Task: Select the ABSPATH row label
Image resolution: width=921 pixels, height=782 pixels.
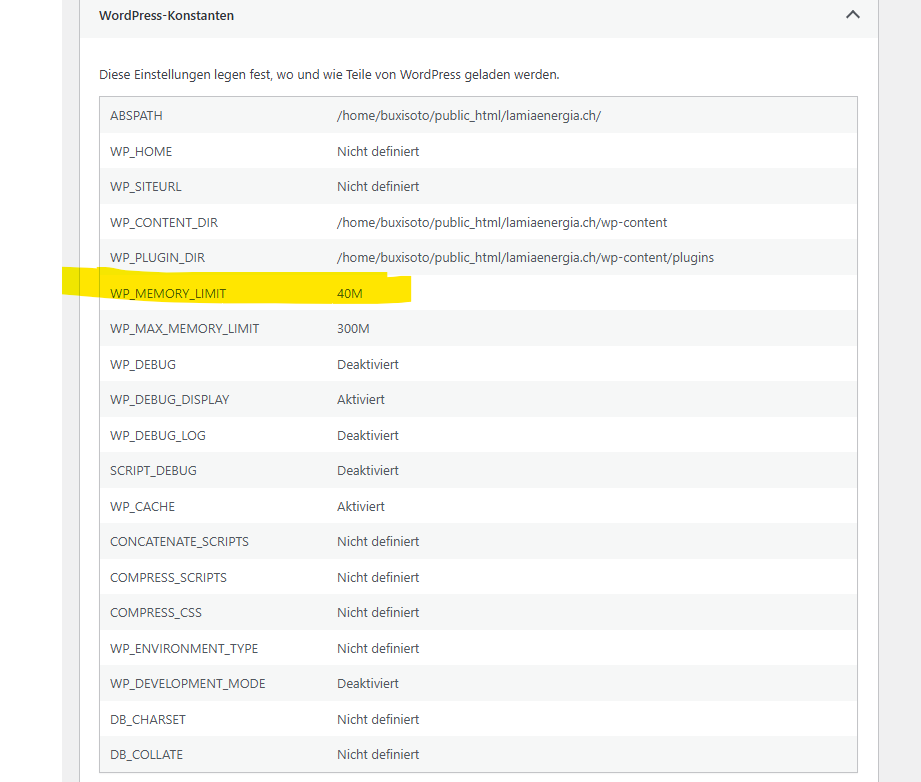Action: (x=136, y=116)
